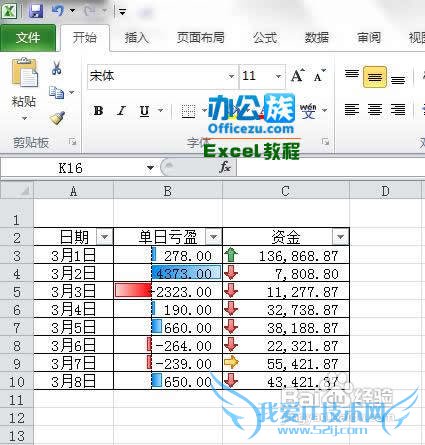This screenshot has height=445, width=425.
Task: Expand the font size 11 dropdown
Action: tap(278, 76)
